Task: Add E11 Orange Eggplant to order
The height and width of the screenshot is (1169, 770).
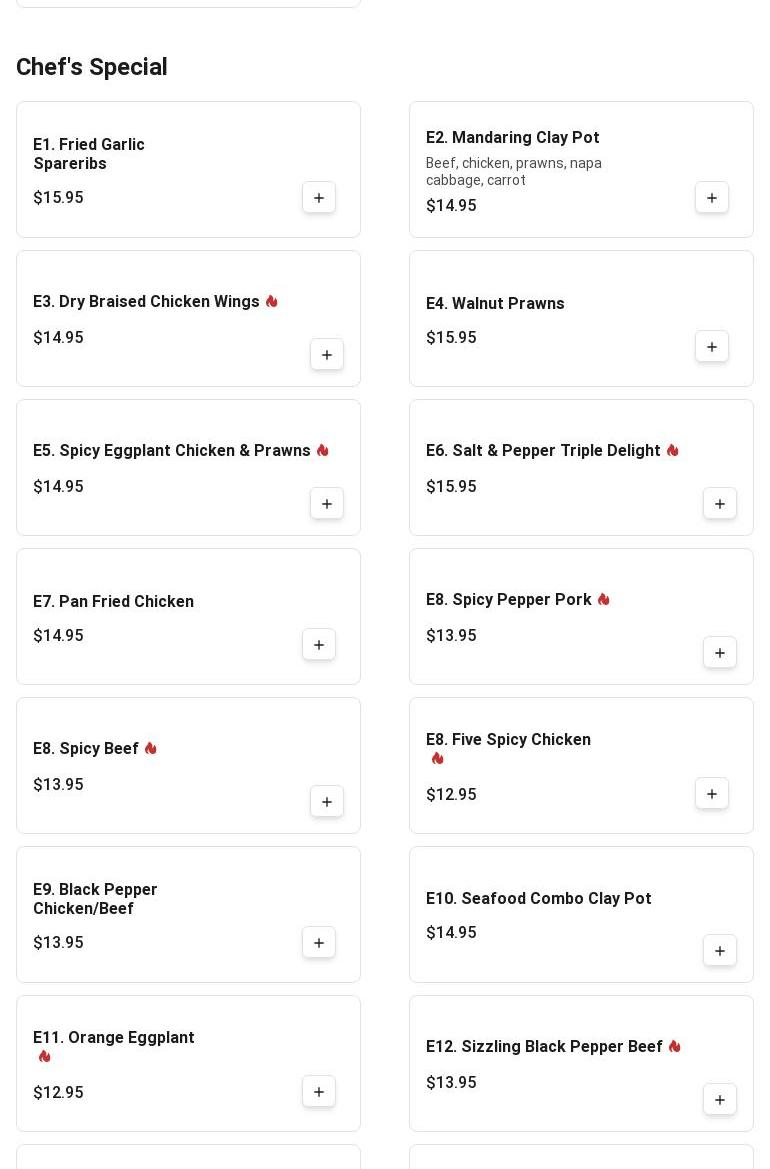Action: click(319, 1092)
